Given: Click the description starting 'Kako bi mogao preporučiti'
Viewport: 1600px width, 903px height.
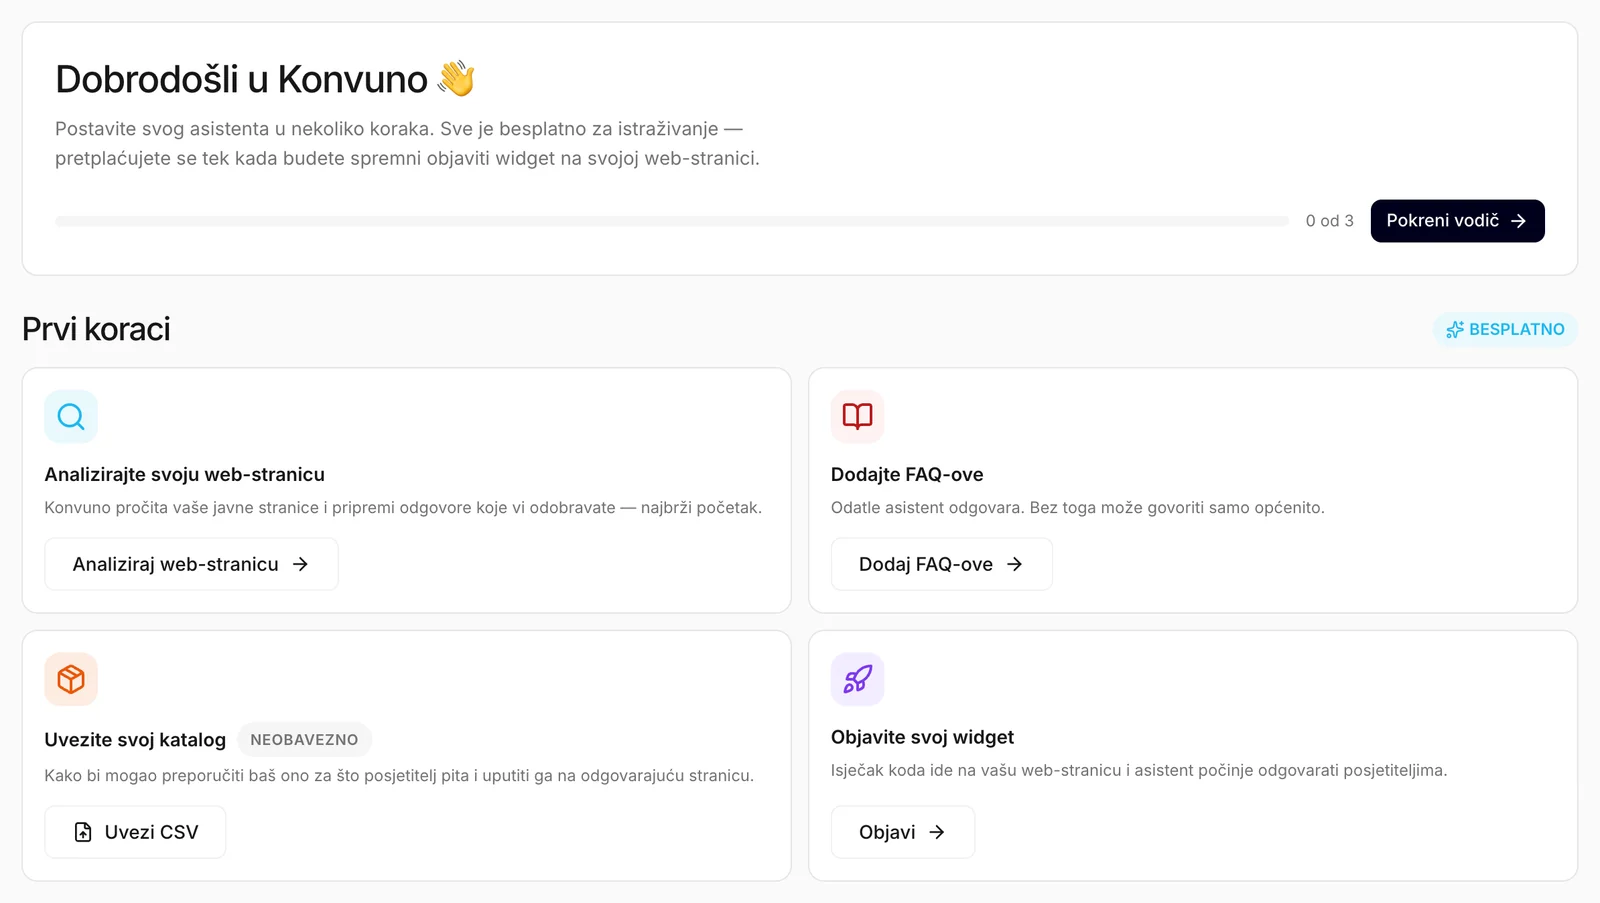Looking at the screenshot, I should 399,776.
